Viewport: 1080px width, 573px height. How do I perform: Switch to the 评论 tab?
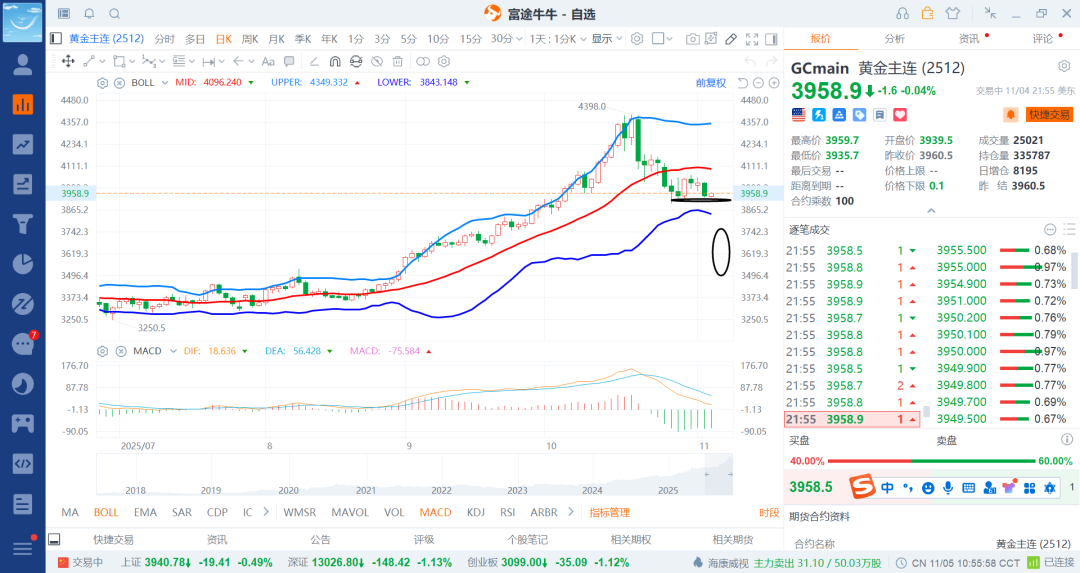pos(1042,39)
